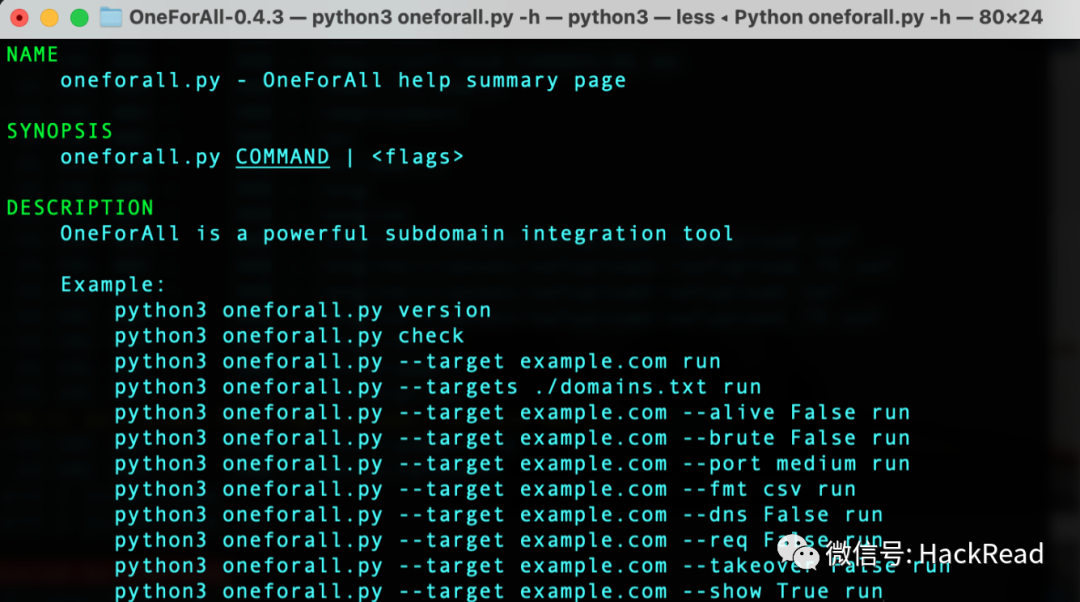
Task: Select the SYNOPSIS section heading
Action: [60, 131]
